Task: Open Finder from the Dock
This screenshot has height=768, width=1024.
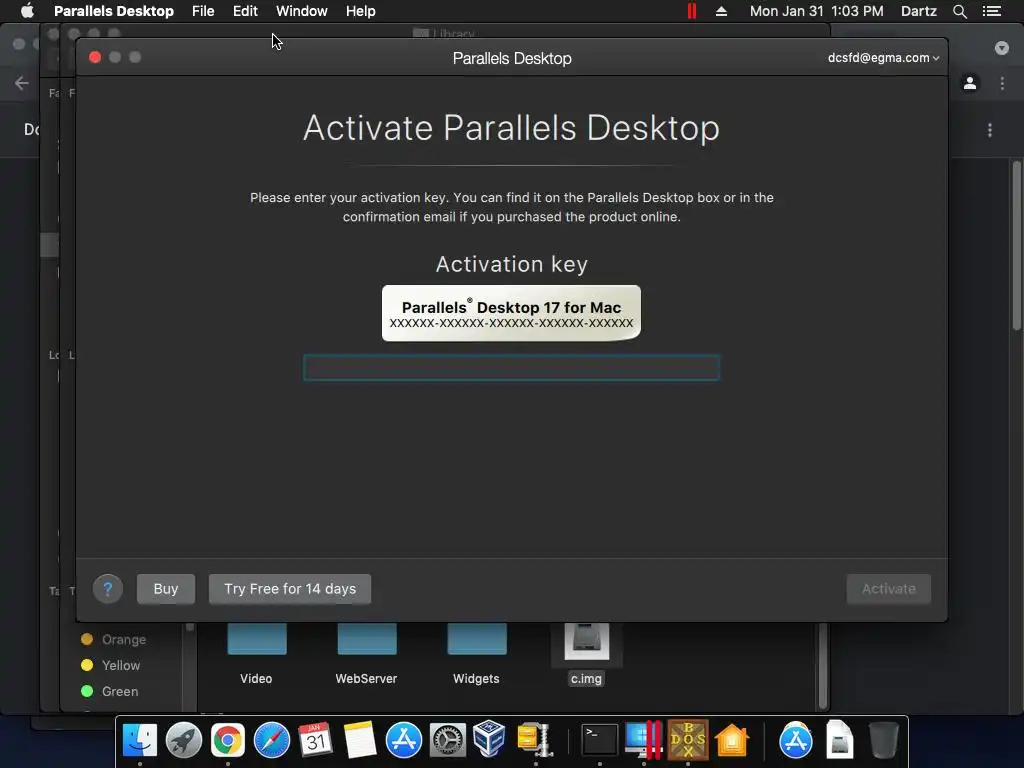Action: point(140,740)
